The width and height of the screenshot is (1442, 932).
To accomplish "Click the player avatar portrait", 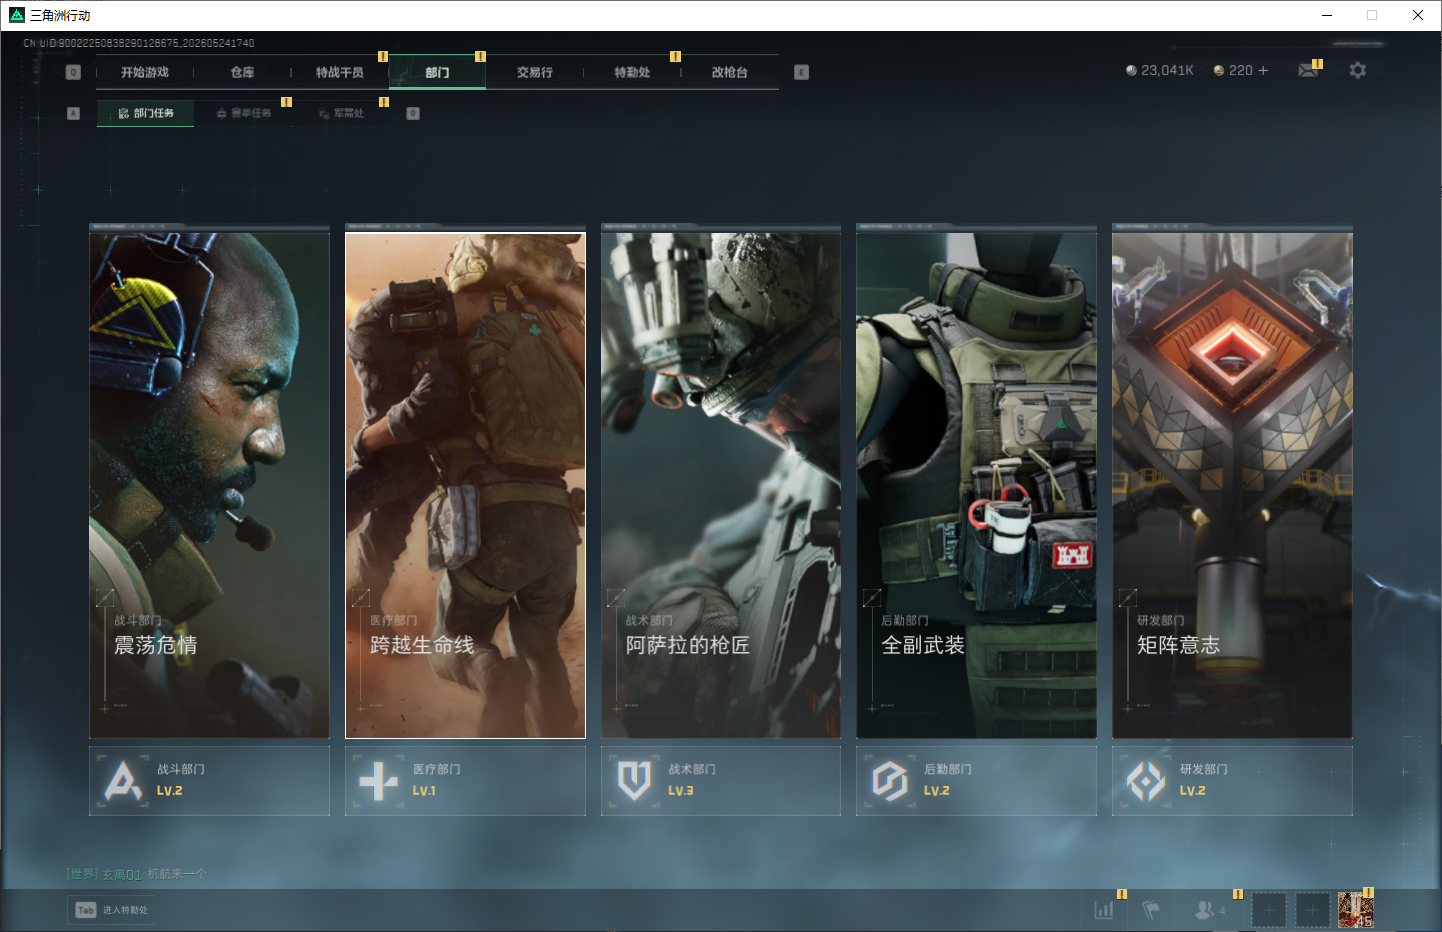I will (1356, 910).
